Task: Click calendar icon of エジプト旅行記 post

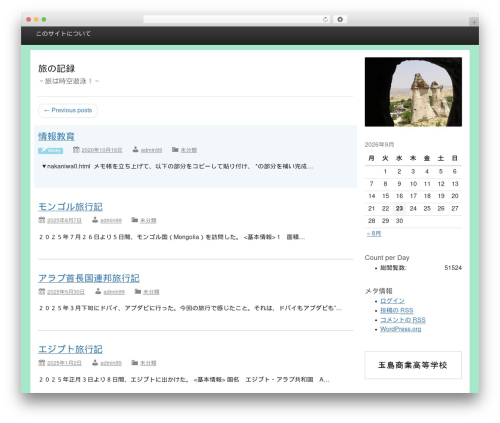Action: 42,362
